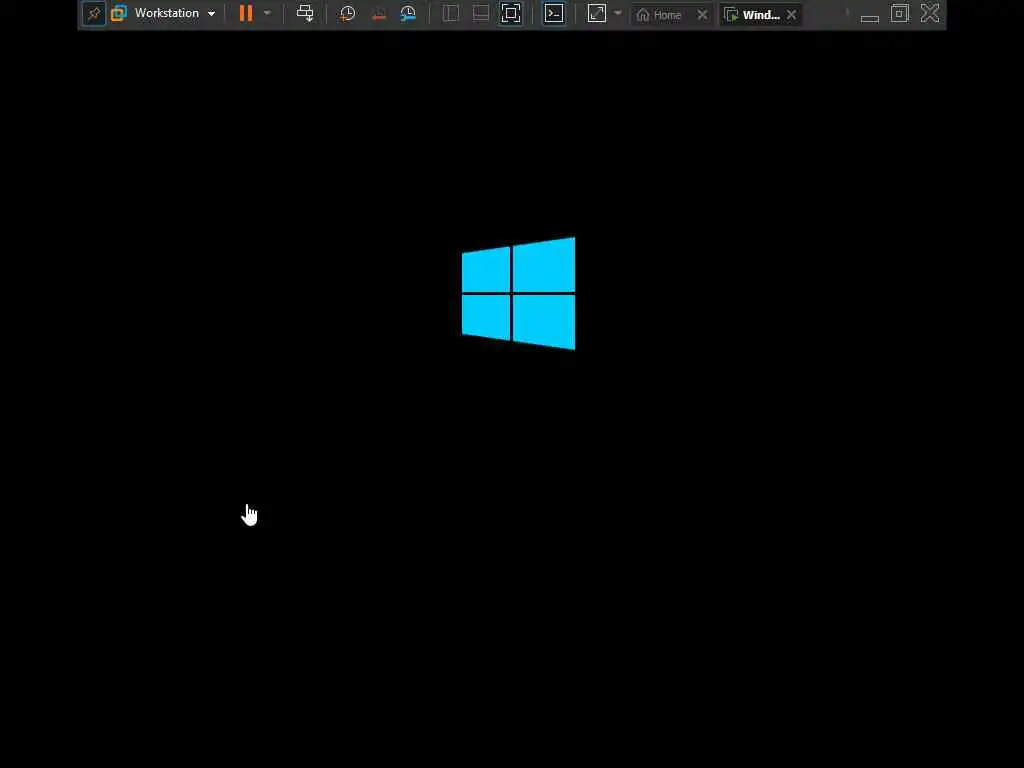The width and height of the screenshot is (1024, 768).
Task: Send Ctrl+Alt+Del to the virtual machine
Action: [x=305, y=13]
